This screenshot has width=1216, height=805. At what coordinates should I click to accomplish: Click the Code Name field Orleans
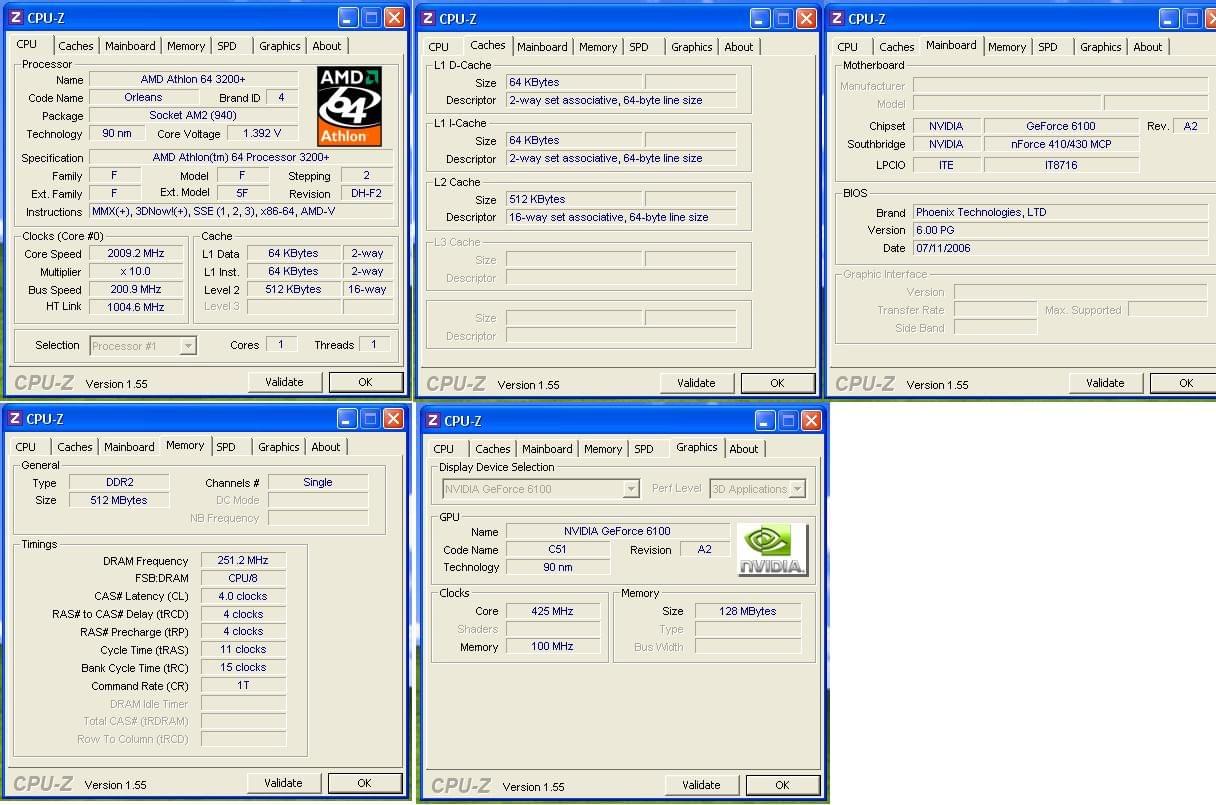143,97
